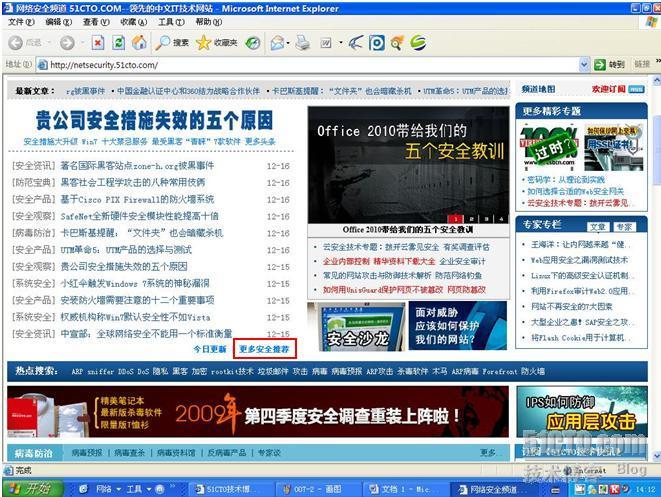Switch to 专家 tab in 专家专栏
Image resolution: width=661 pixels, height=497 pixels.
tap(623, 227)
